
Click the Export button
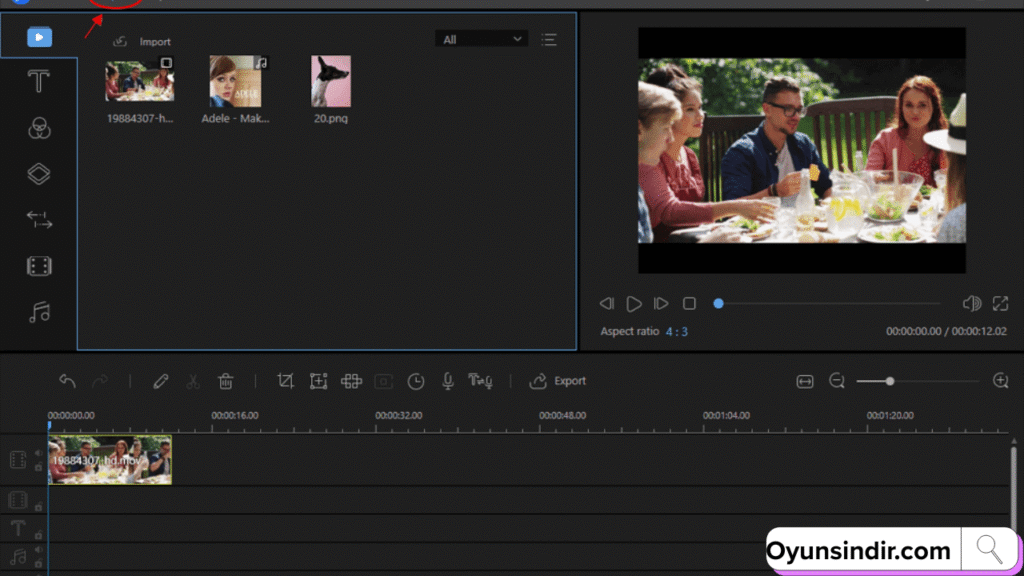(558, 381)
